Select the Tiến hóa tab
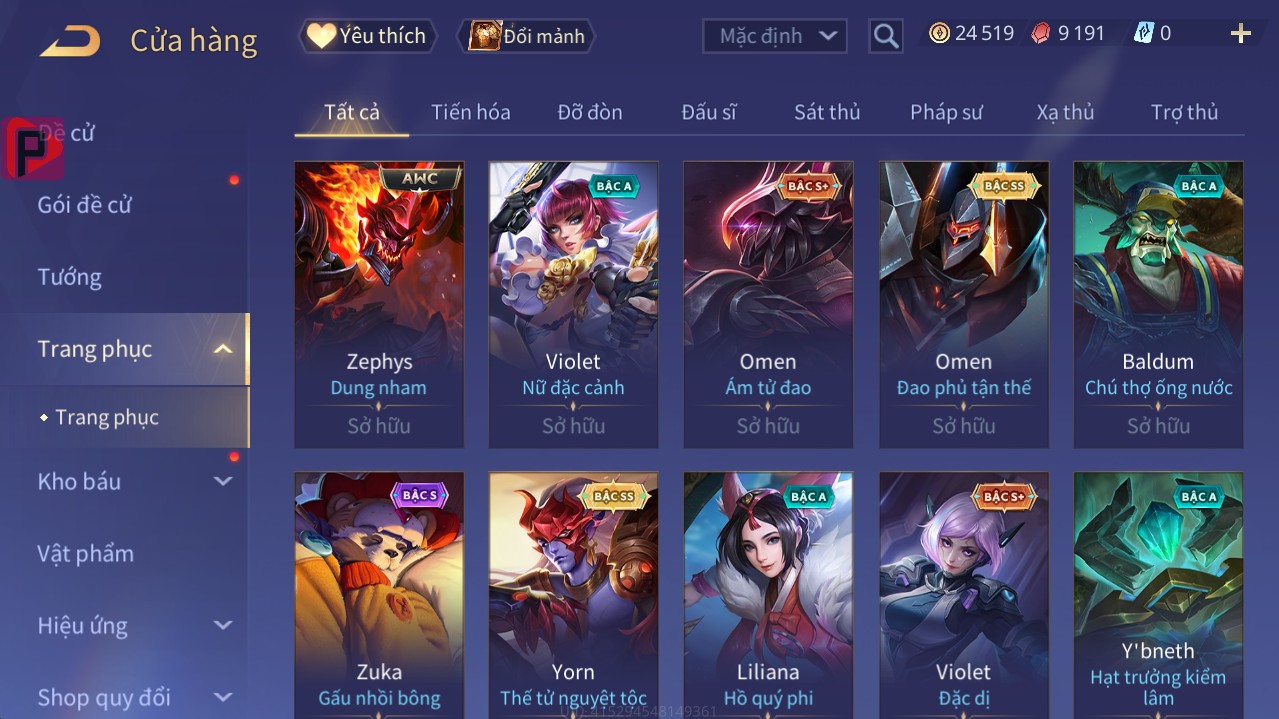The height and width of the screenshot is (719, 1279). 471,112
